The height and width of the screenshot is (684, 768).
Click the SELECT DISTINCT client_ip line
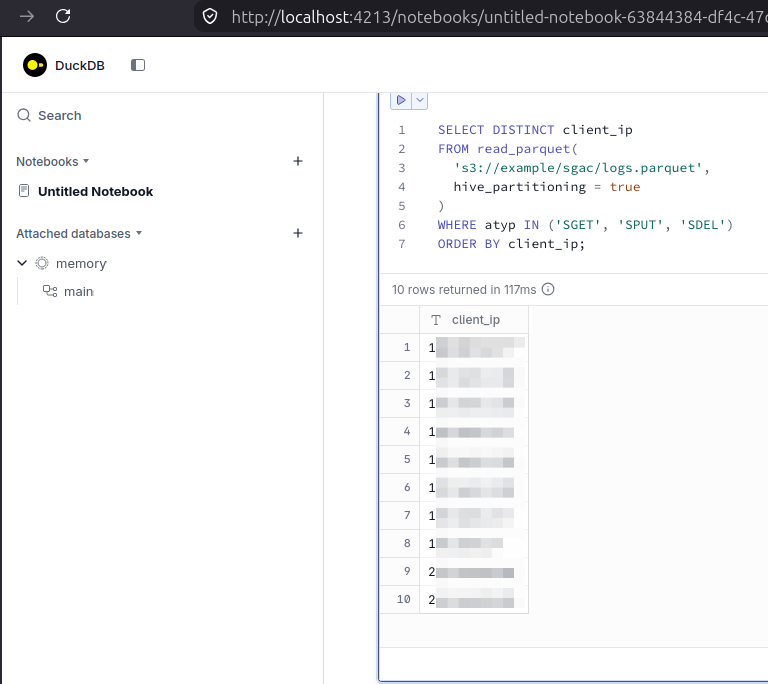535,130
